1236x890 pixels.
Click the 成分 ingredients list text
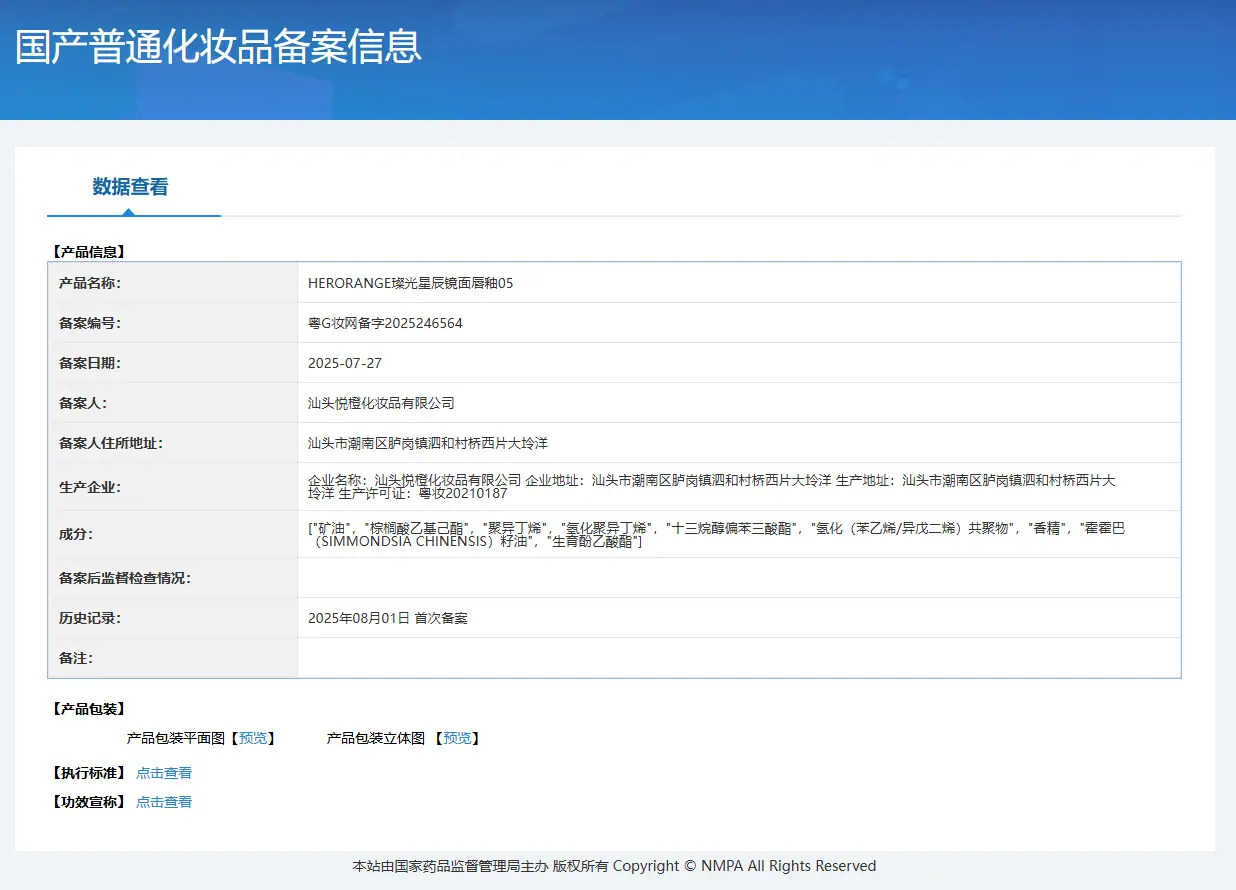716,534
